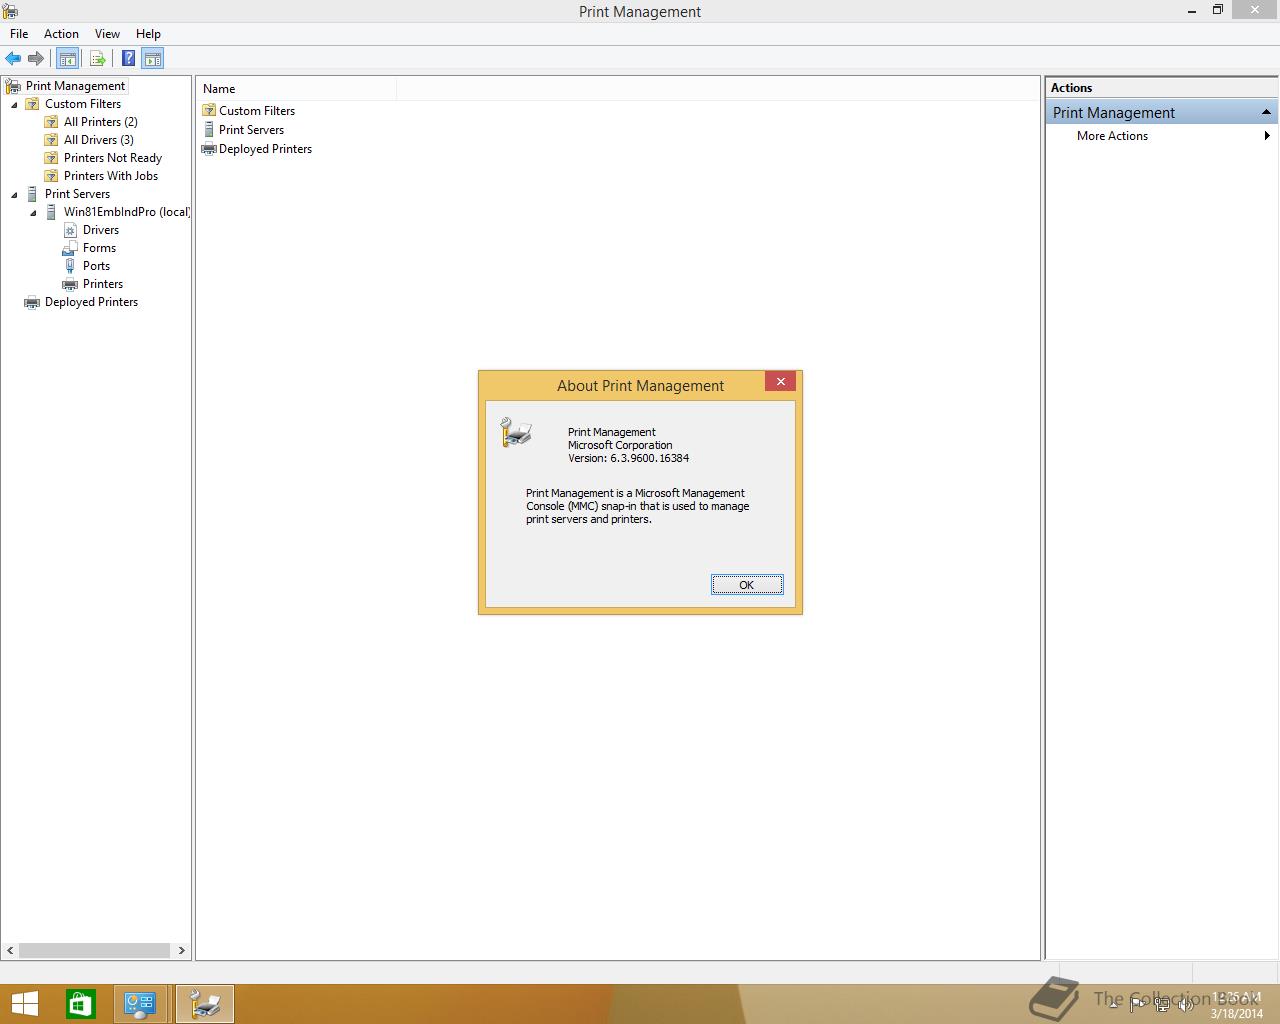This screenshot has height=1024, width=1280.
Task: Click the All Drivers filter icon
Action: pos(51,140)
